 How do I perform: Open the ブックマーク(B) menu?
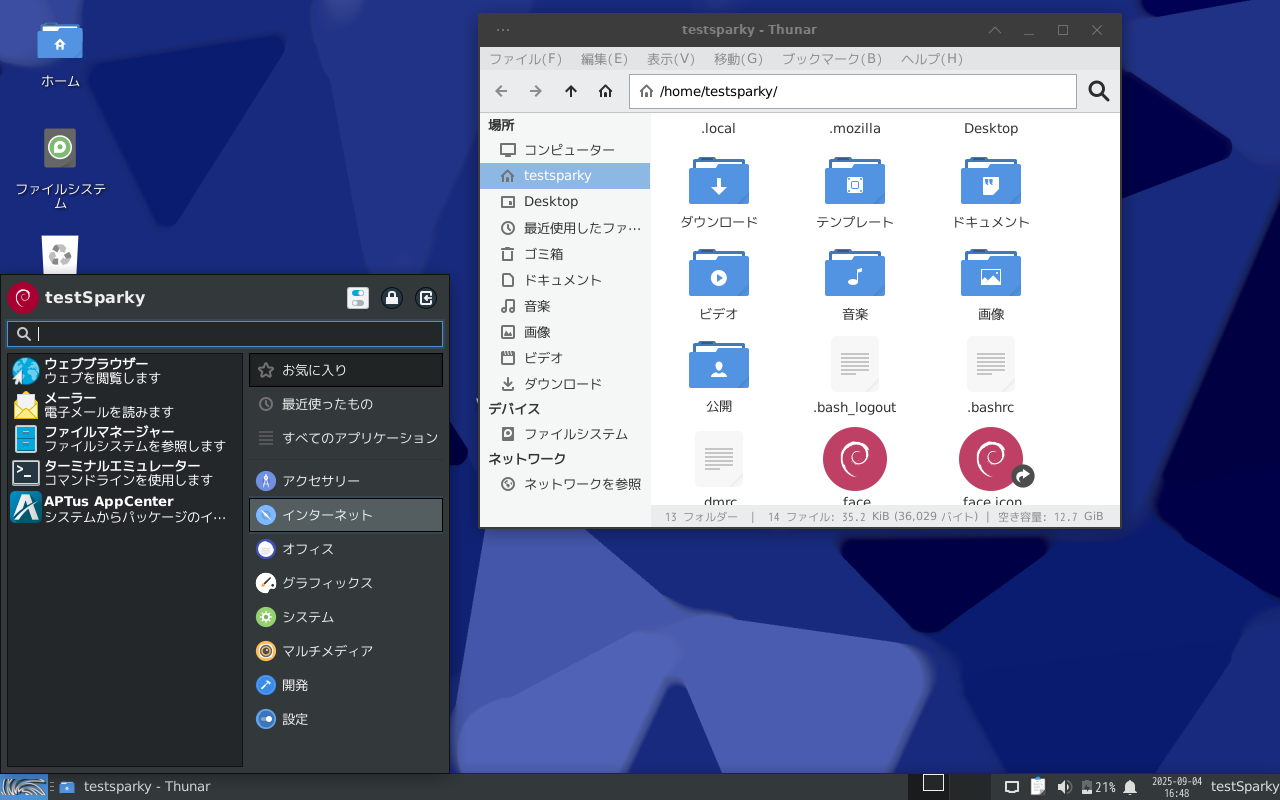tap(831, 59)
